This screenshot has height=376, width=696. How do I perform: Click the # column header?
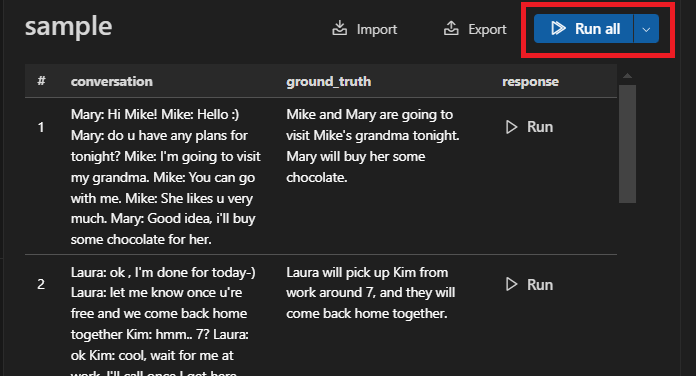41,81
